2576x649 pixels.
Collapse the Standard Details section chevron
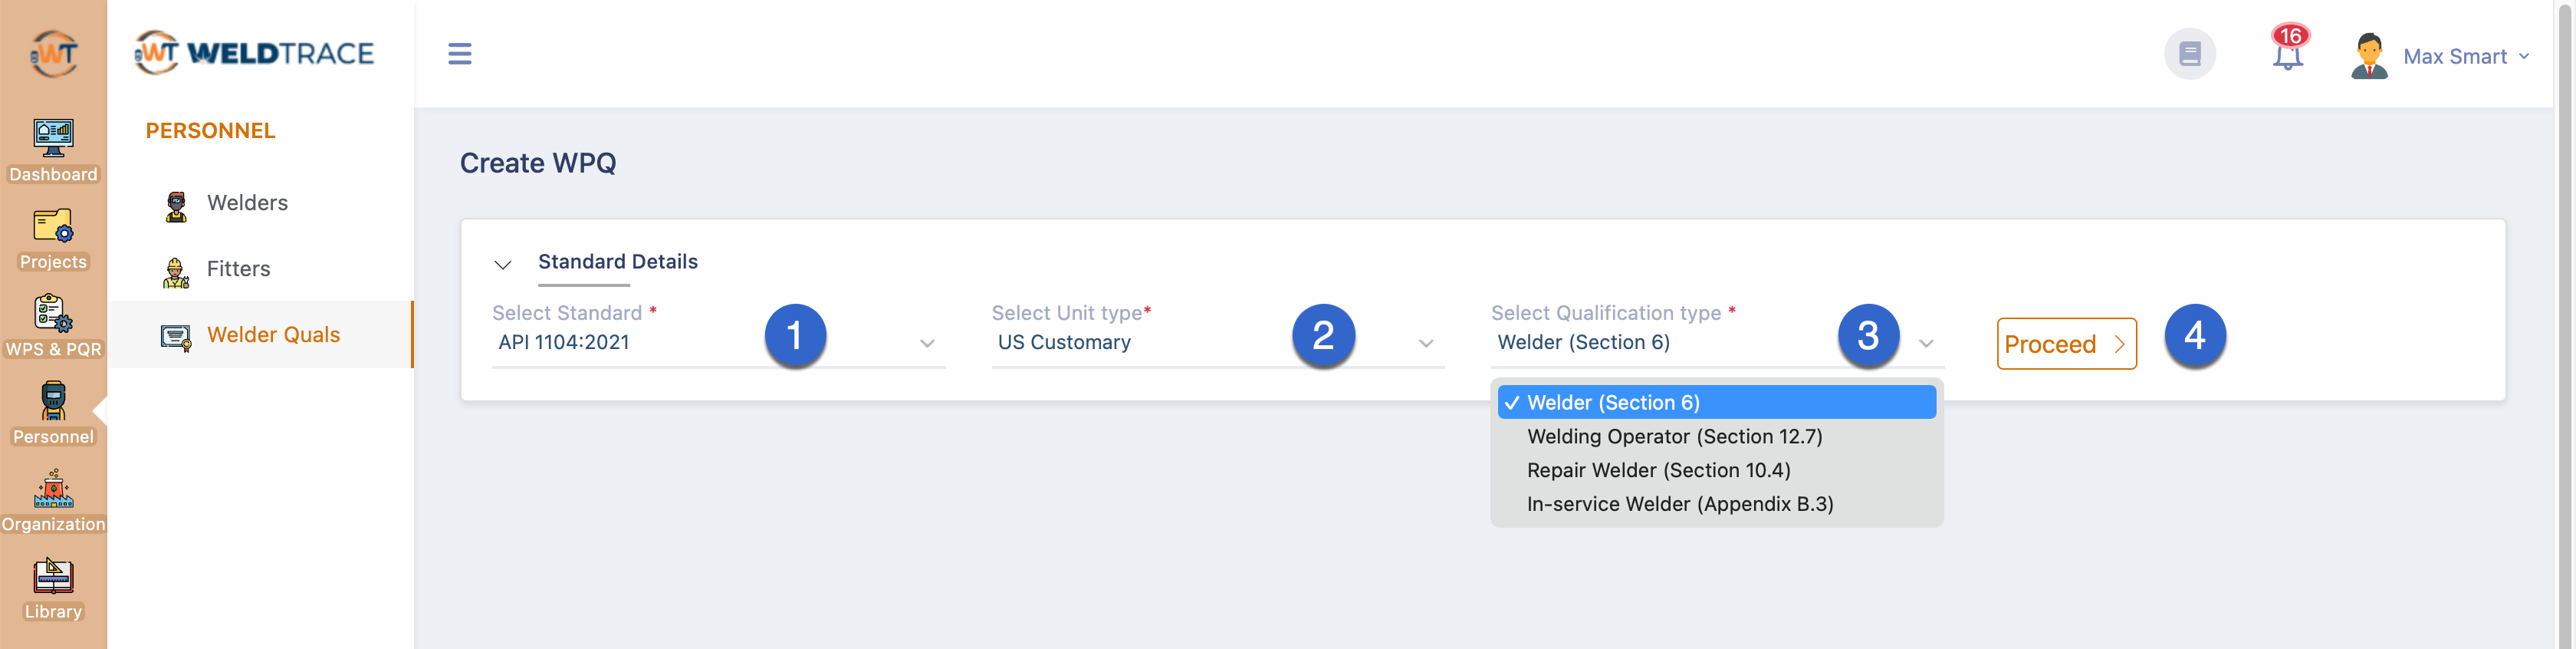(503, 264)
